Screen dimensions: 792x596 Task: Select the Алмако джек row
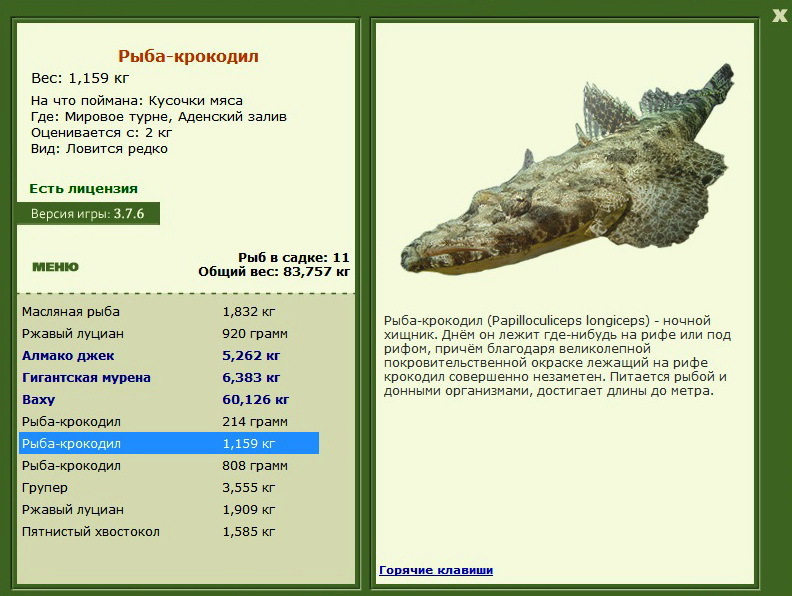[169, 356]
